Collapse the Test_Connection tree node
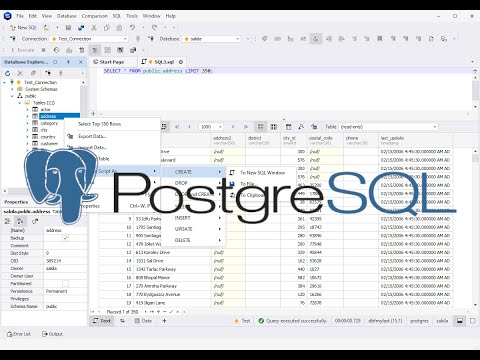Image resolution: width=480 pixels, height=360 pixels. [x=5, y=82]
